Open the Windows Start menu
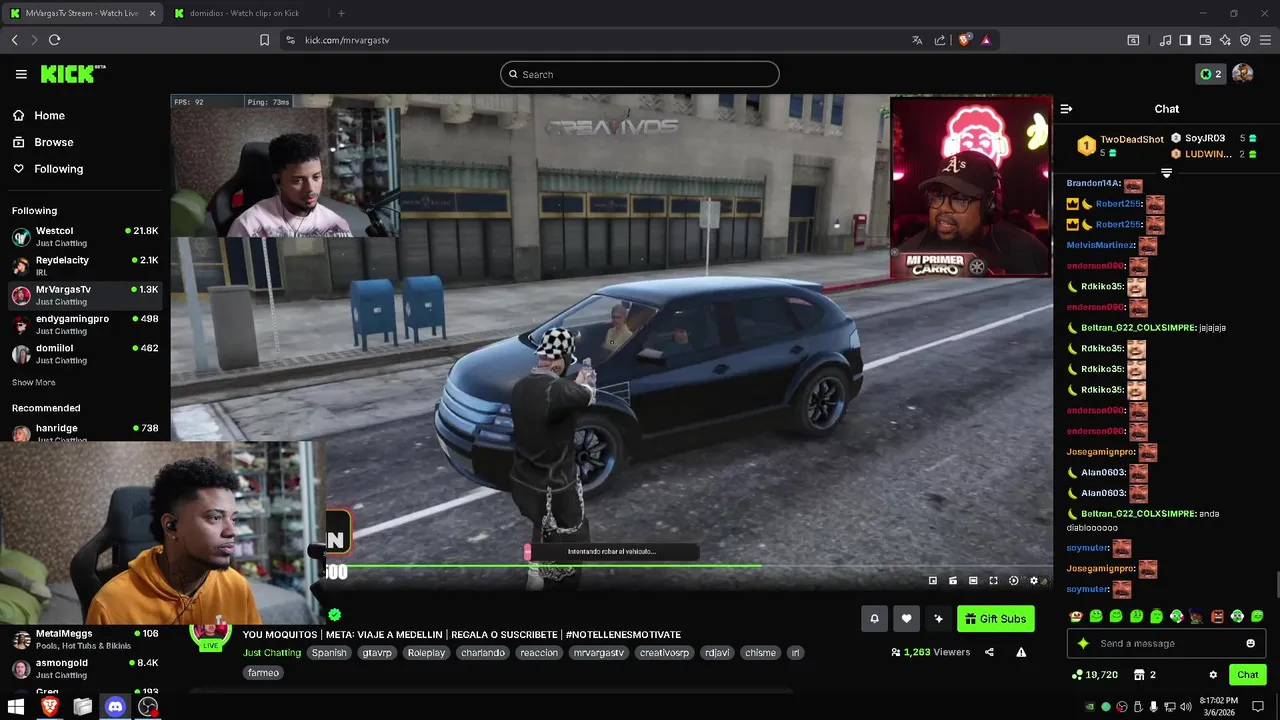Image resolution: width=1280 pixels, height=720 pixels. 16,707
